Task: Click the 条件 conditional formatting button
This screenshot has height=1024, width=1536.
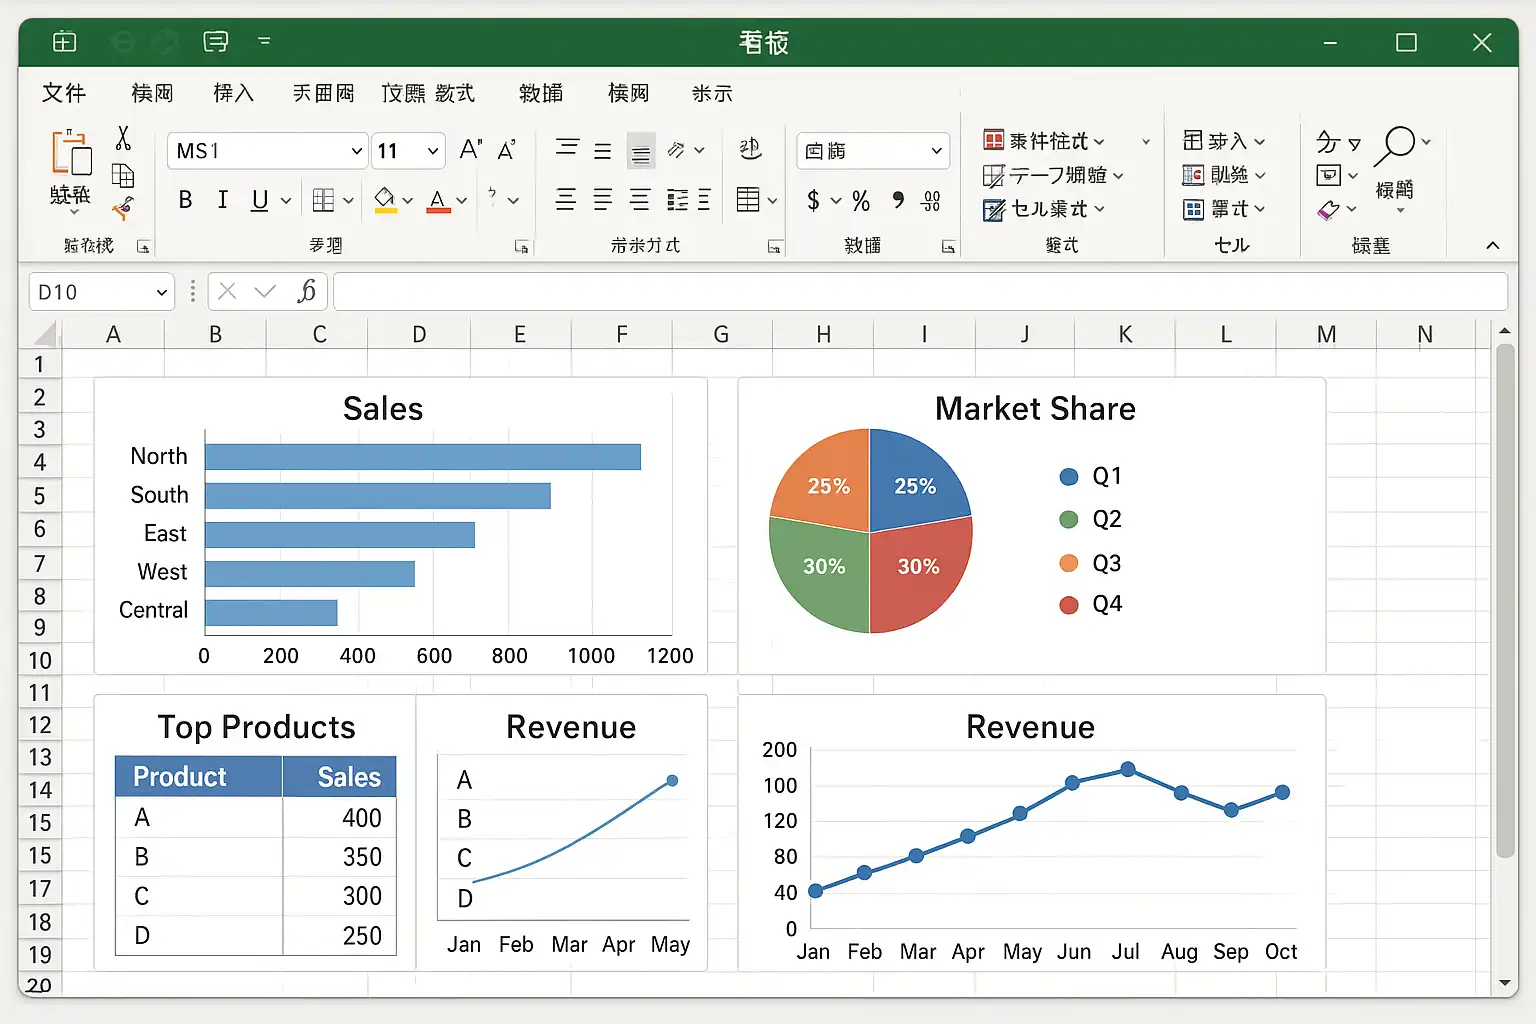Action: click(x=1045, y=141)
